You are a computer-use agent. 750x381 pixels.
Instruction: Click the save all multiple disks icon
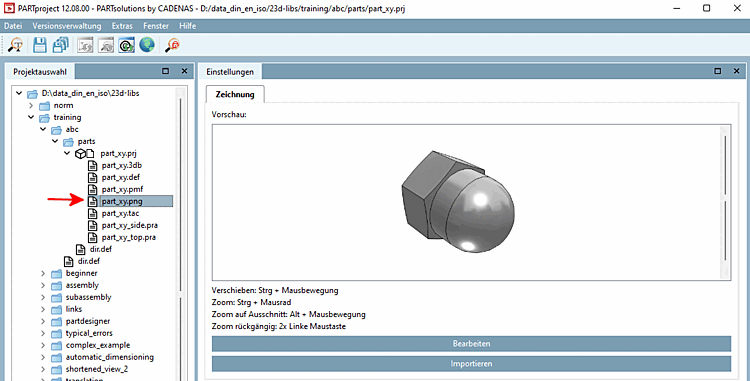pyautogui.click(x=61, y=45)
